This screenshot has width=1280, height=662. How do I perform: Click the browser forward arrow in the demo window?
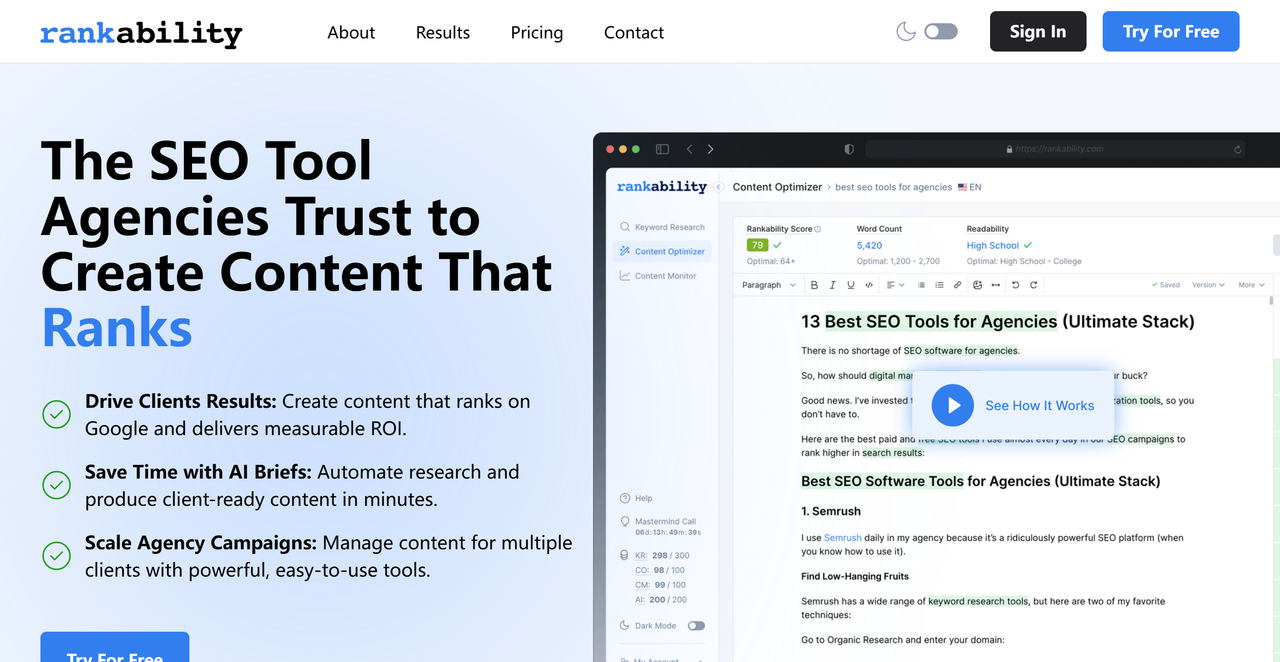tap(711, 149)
